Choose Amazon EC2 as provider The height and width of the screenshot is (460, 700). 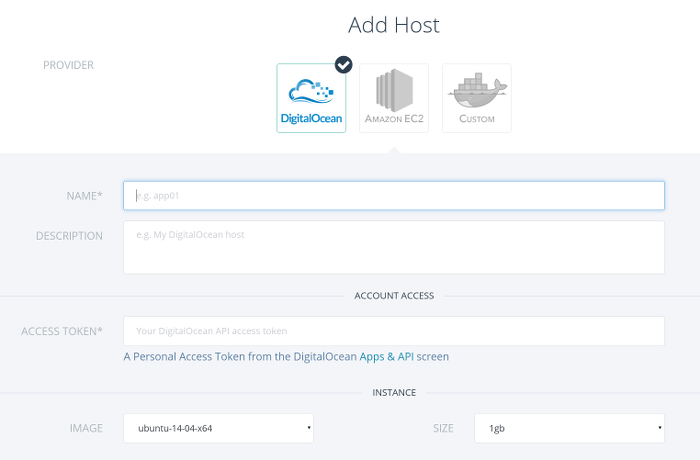pyautogui.click(x=394, y=98)
